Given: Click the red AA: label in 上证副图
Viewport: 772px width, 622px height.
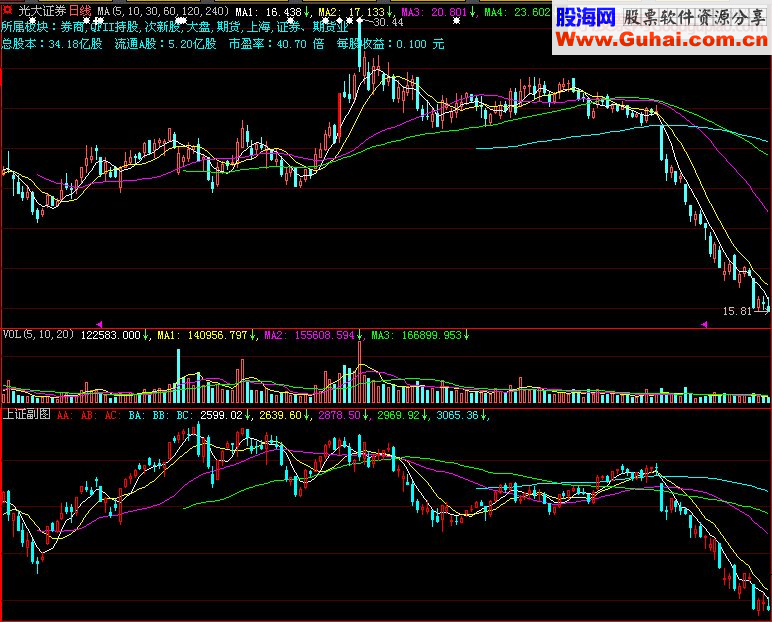Looking at the screenshot, I should 64,416.
